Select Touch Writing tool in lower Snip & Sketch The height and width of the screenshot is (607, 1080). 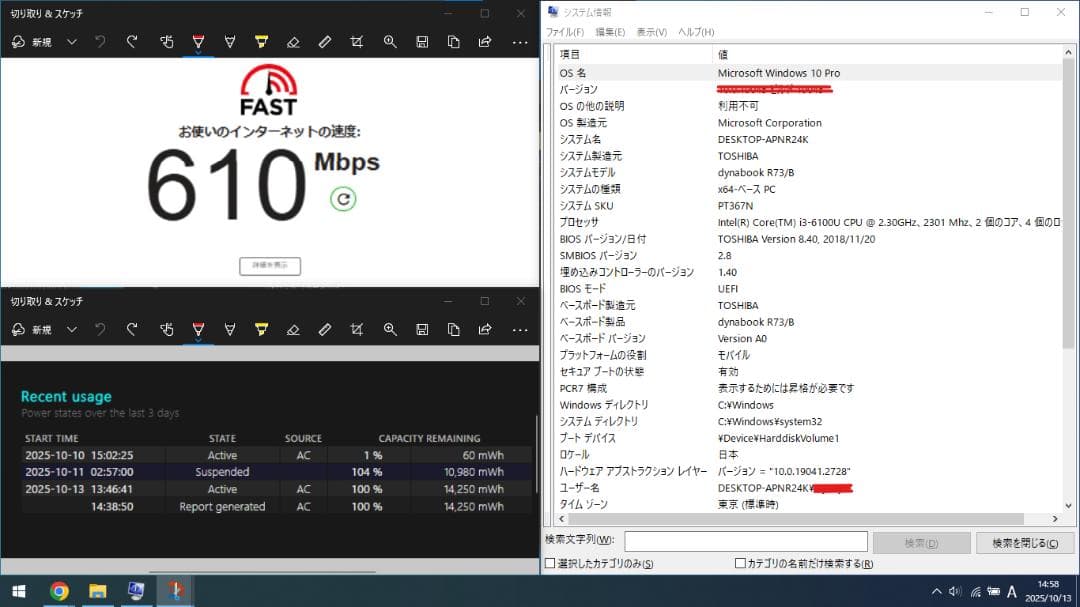click(x=167, y=330)
